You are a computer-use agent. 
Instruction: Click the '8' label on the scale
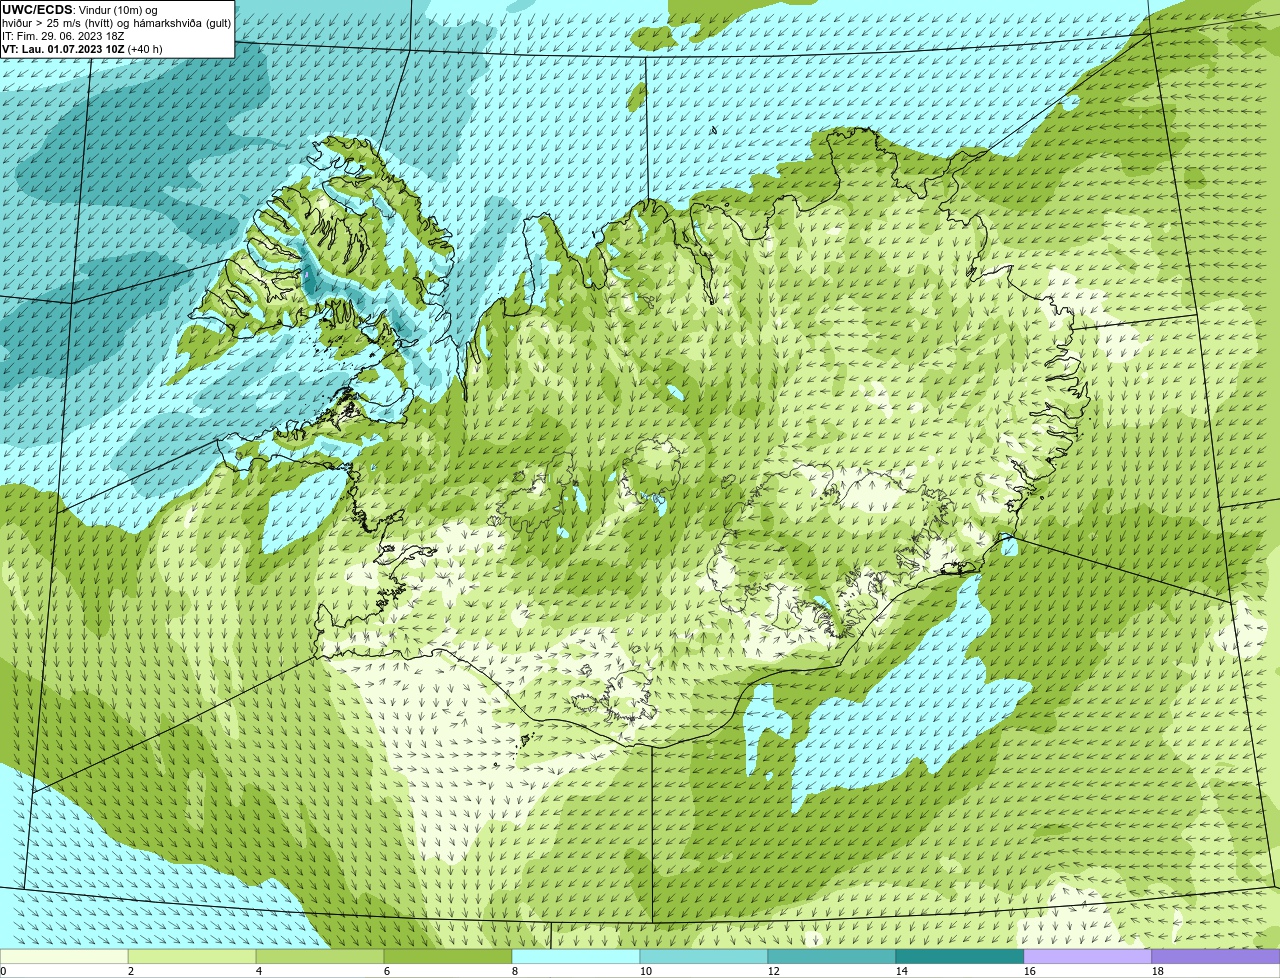point(515,971)
